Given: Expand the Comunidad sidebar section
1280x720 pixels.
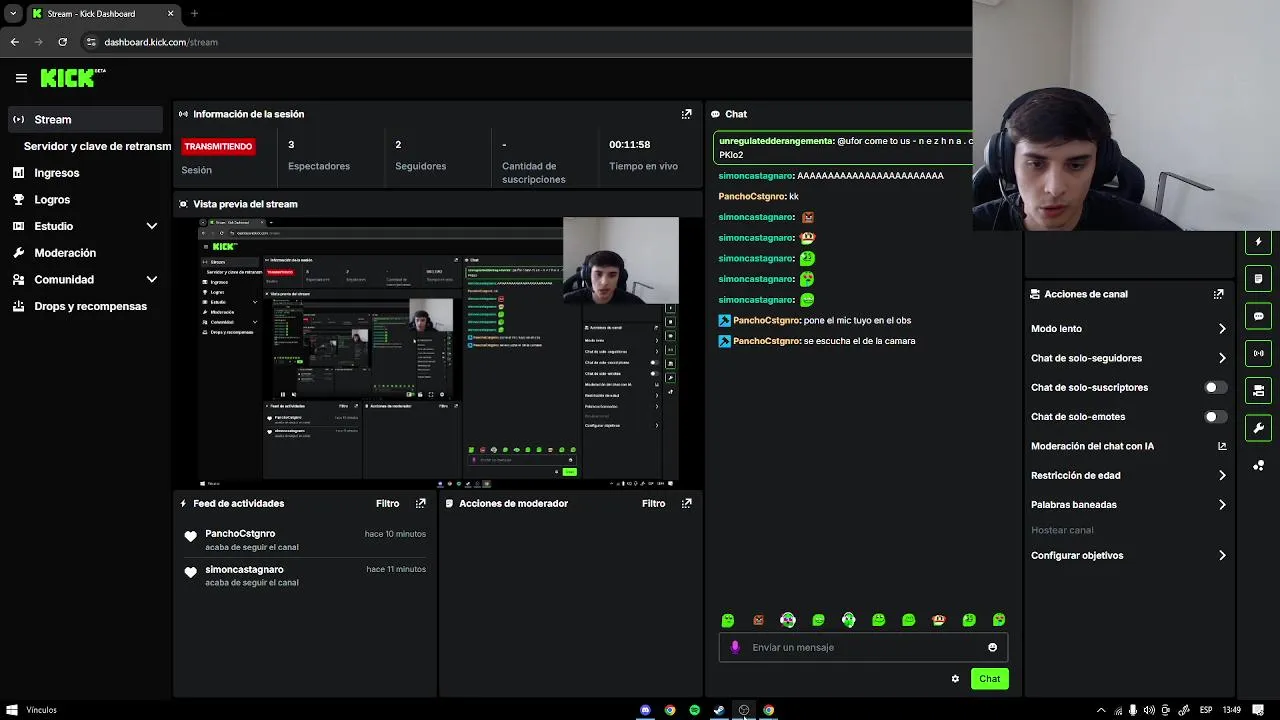Looking at the screenshot, I should coord(152,280).
